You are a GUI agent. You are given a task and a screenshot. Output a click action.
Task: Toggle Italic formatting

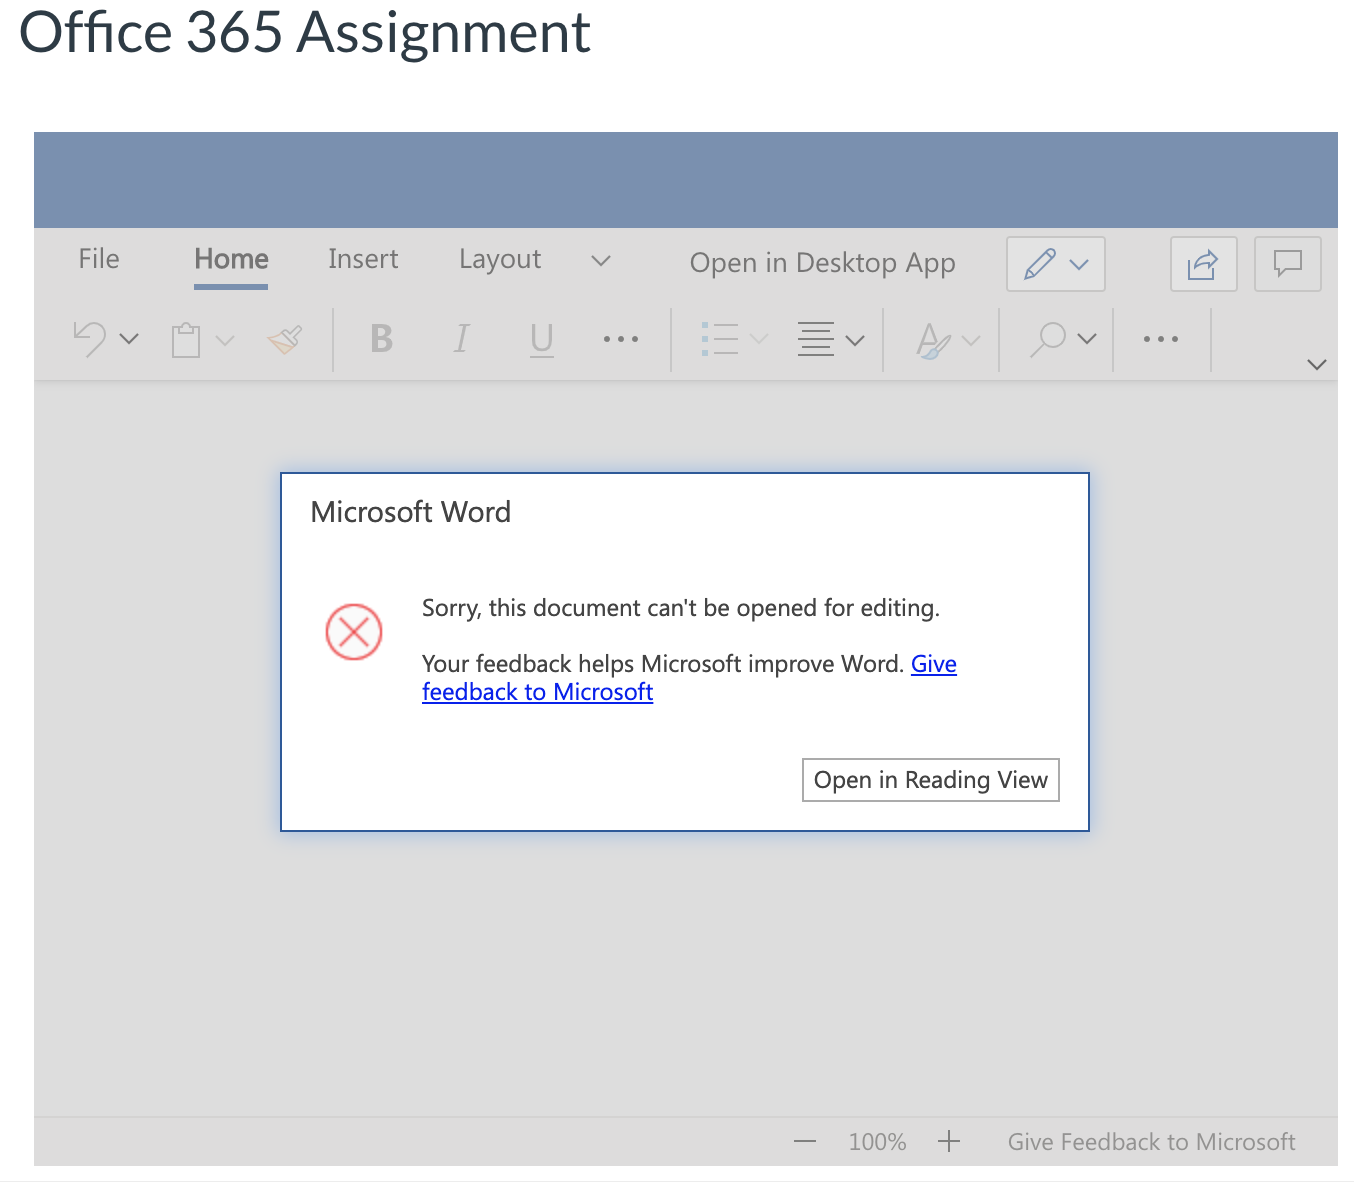461,339
